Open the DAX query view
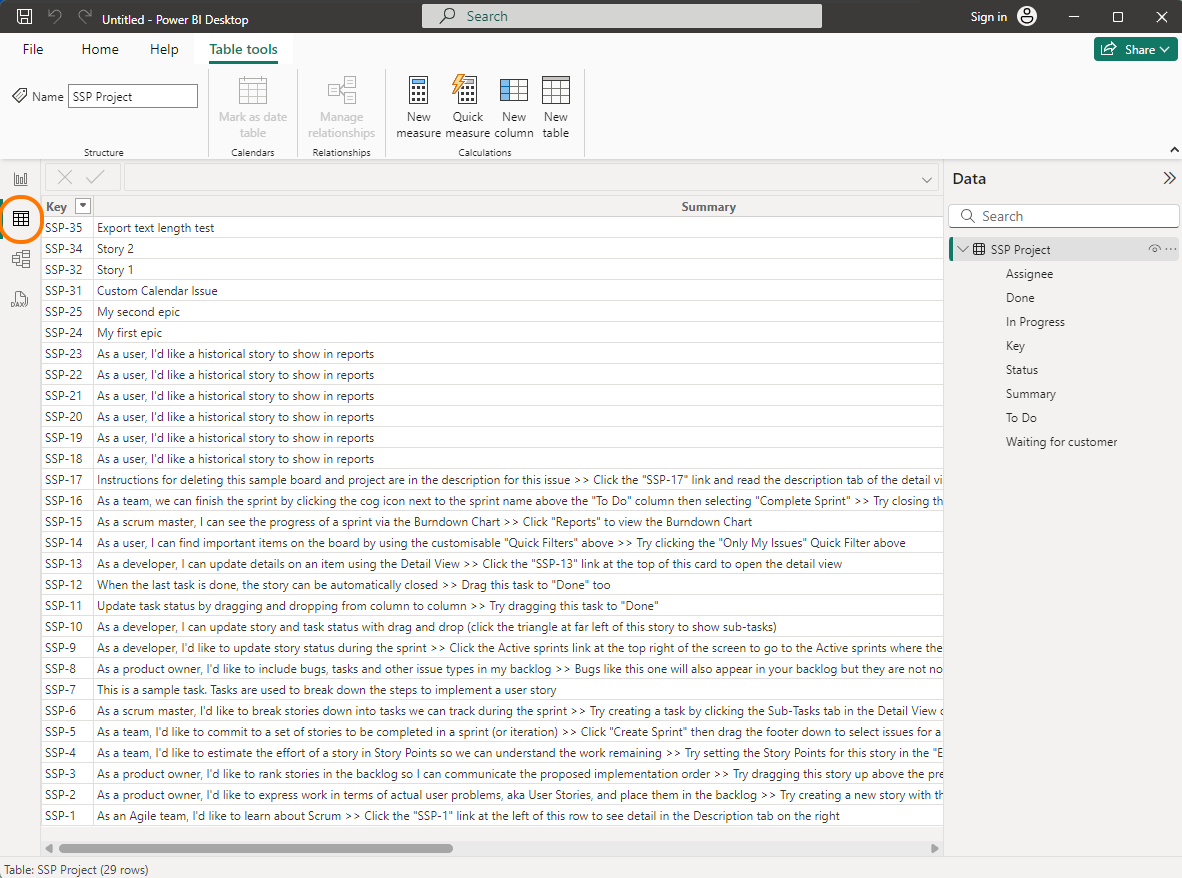1182x878 pixels. point(20,298)
